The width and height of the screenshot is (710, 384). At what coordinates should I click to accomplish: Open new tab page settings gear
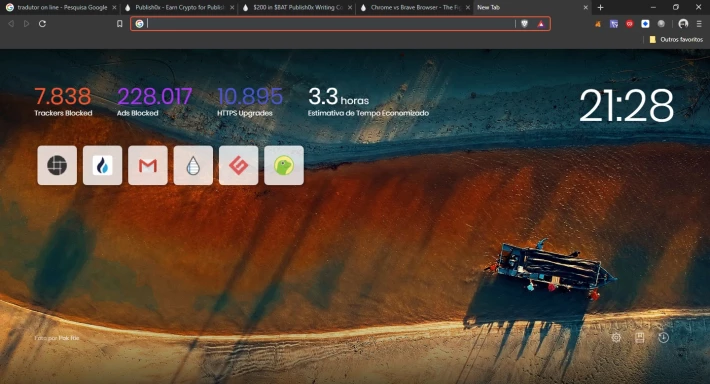[x=616, y=337]
